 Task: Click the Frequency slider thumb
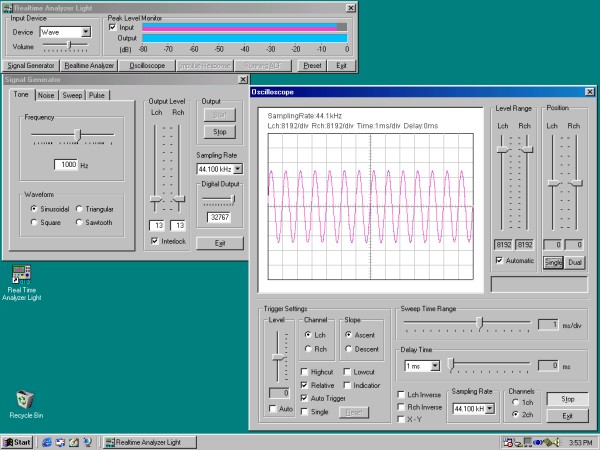[x=77, y=135]
